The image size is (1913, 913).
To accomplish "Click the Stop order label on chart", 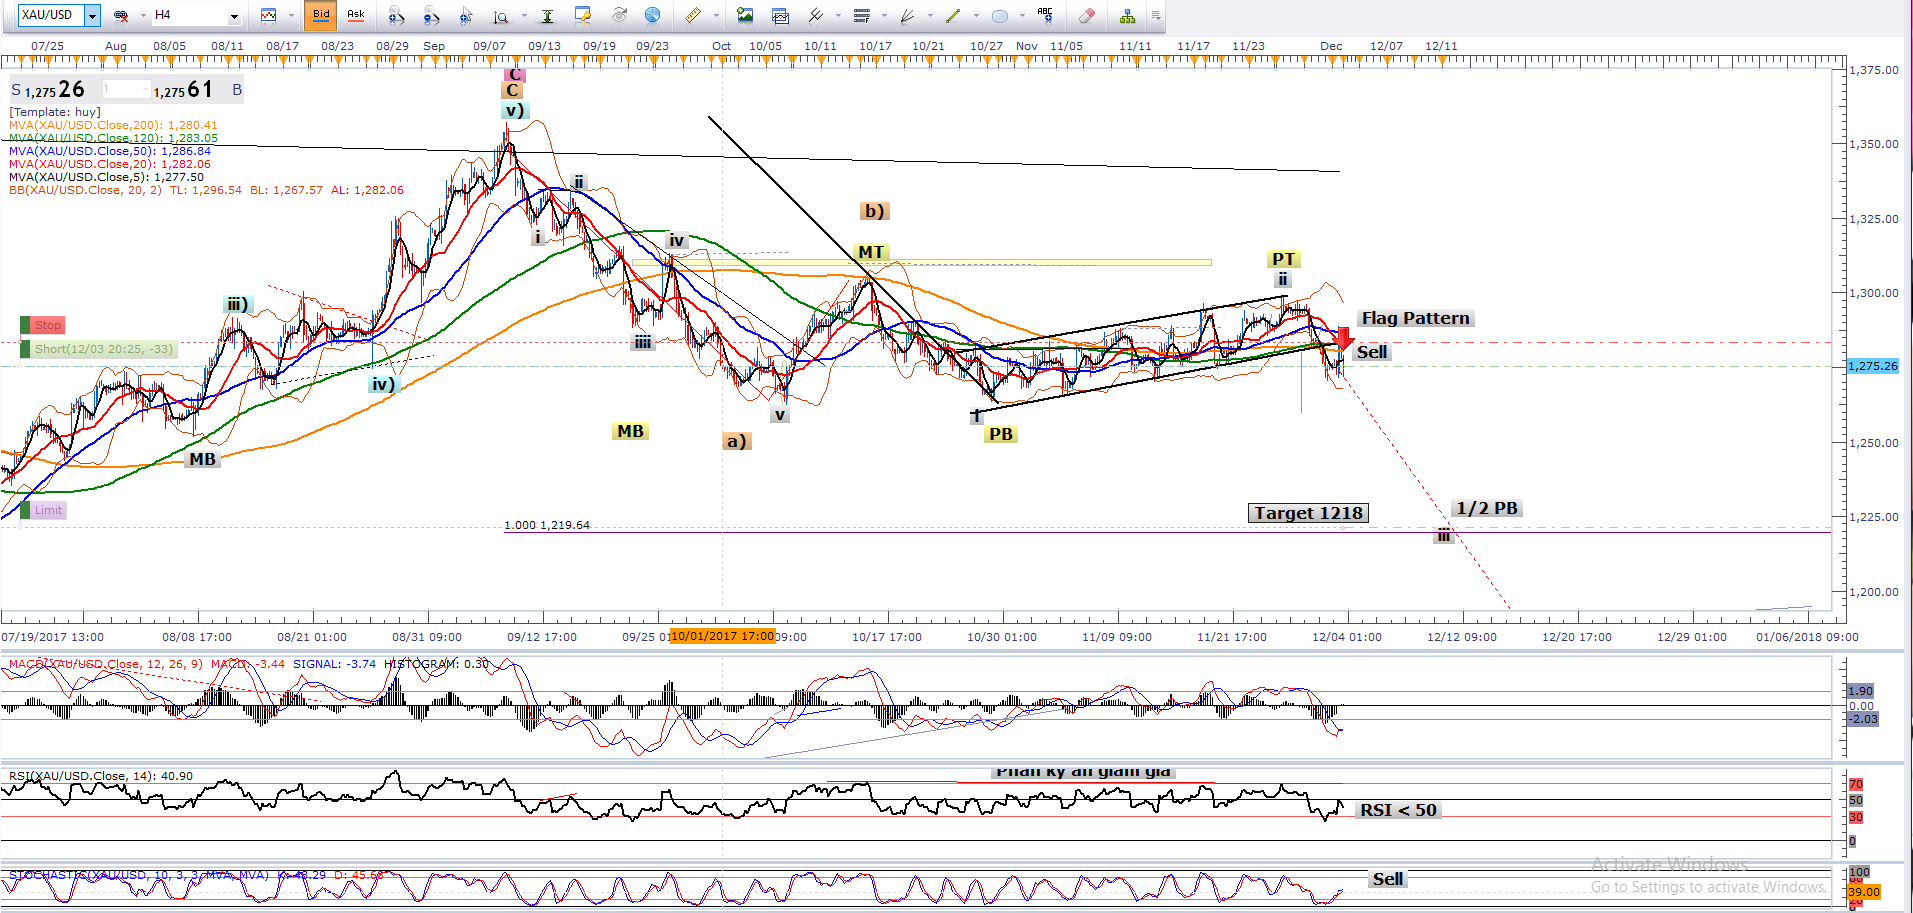I will (x=47, y=325).
